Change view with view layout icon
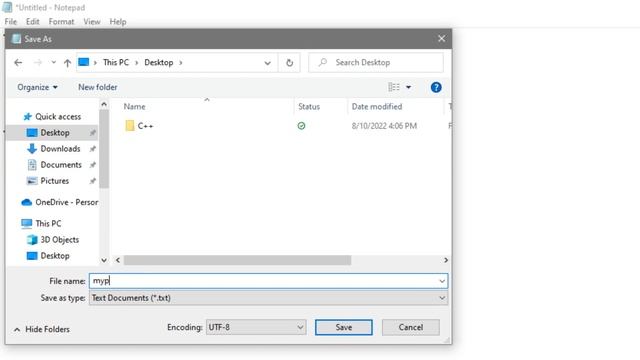The image size is (640, 360). click(x=394, y=87)
